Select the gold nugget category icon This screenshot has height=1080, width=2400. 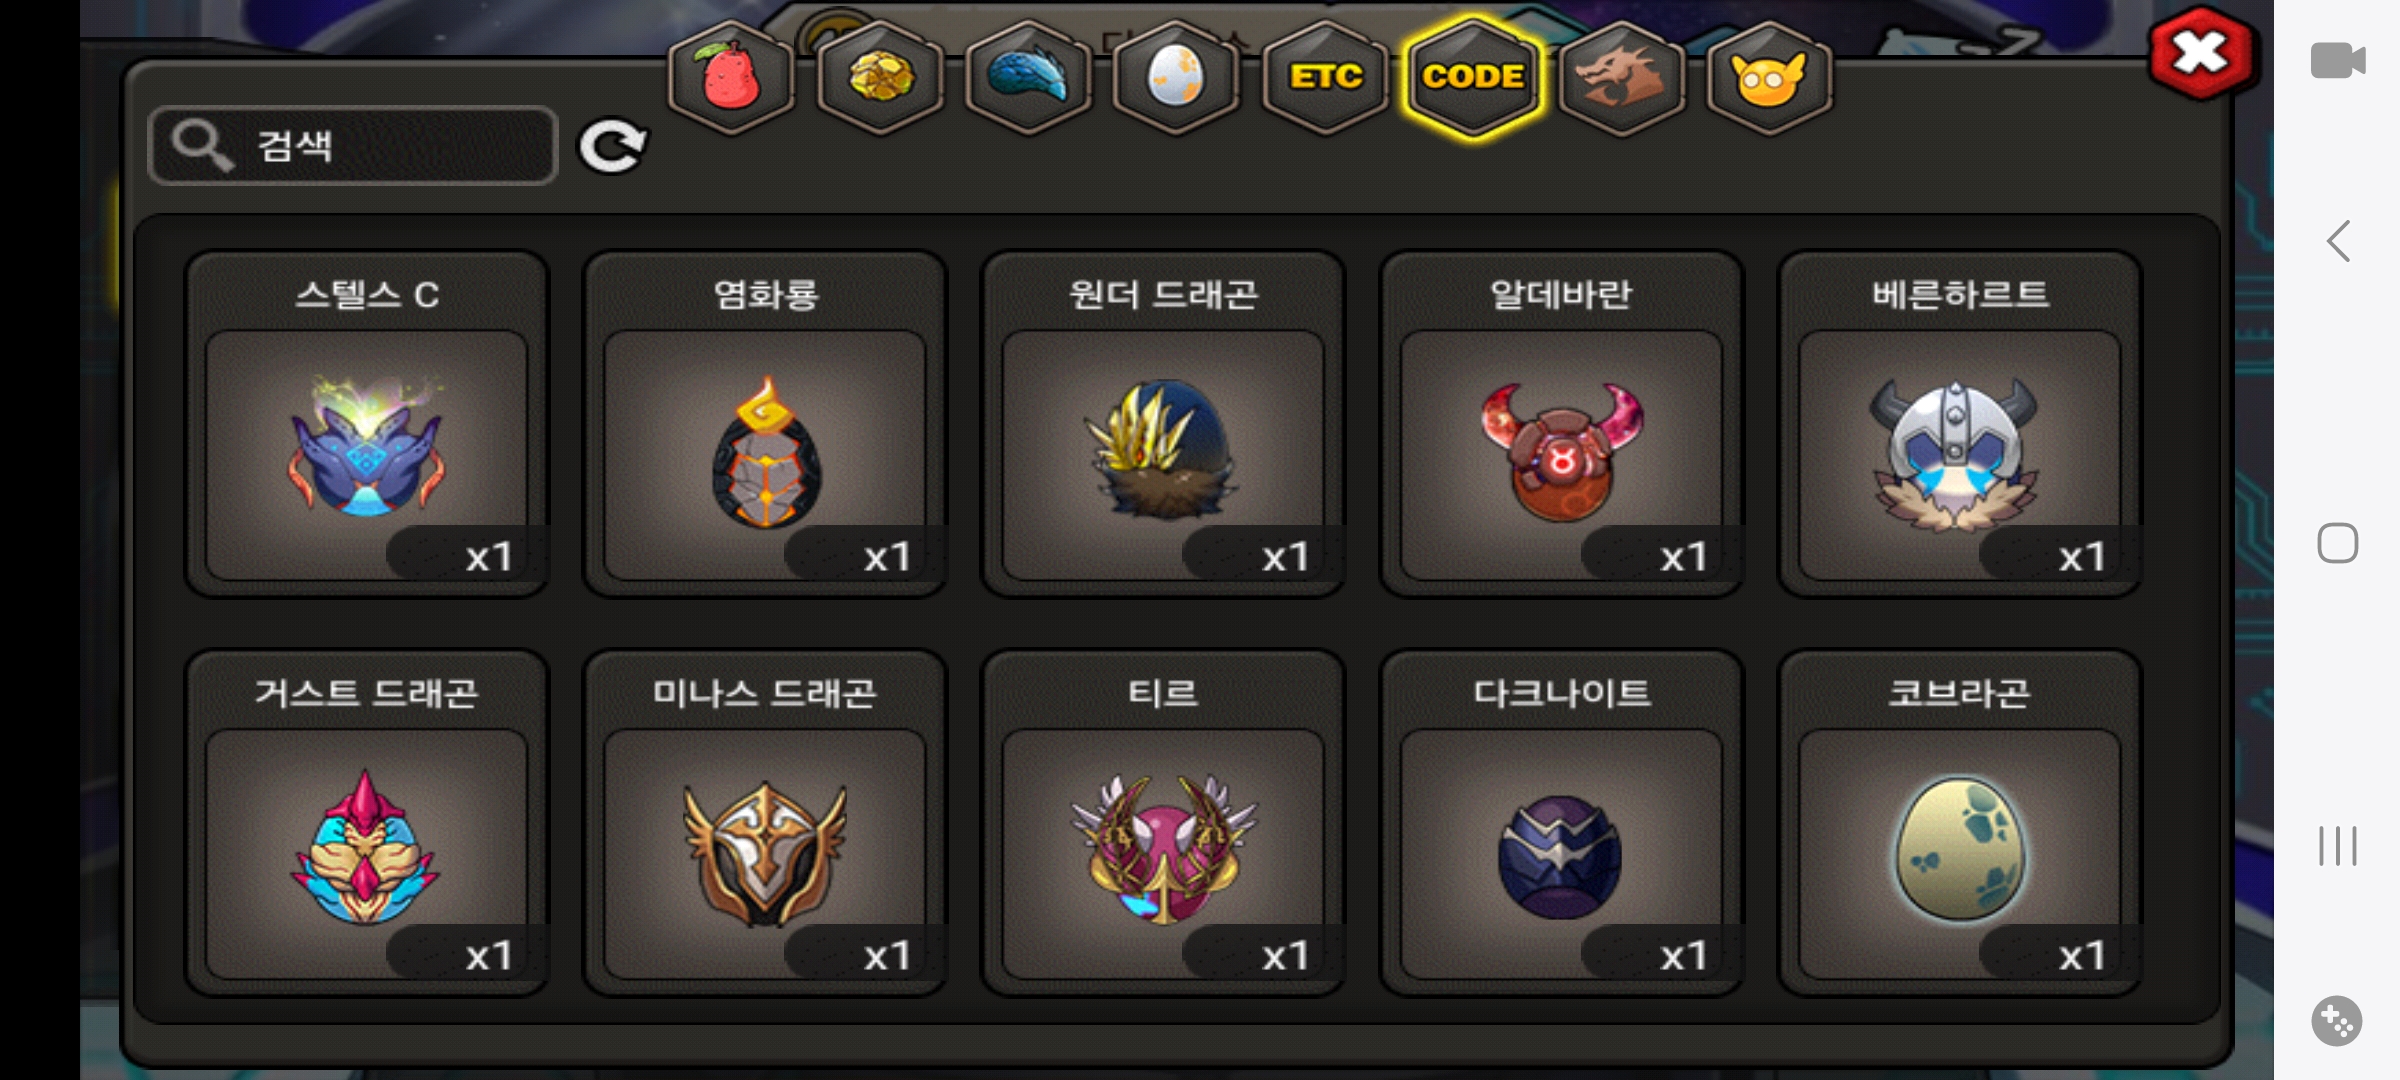pos(880,78)
